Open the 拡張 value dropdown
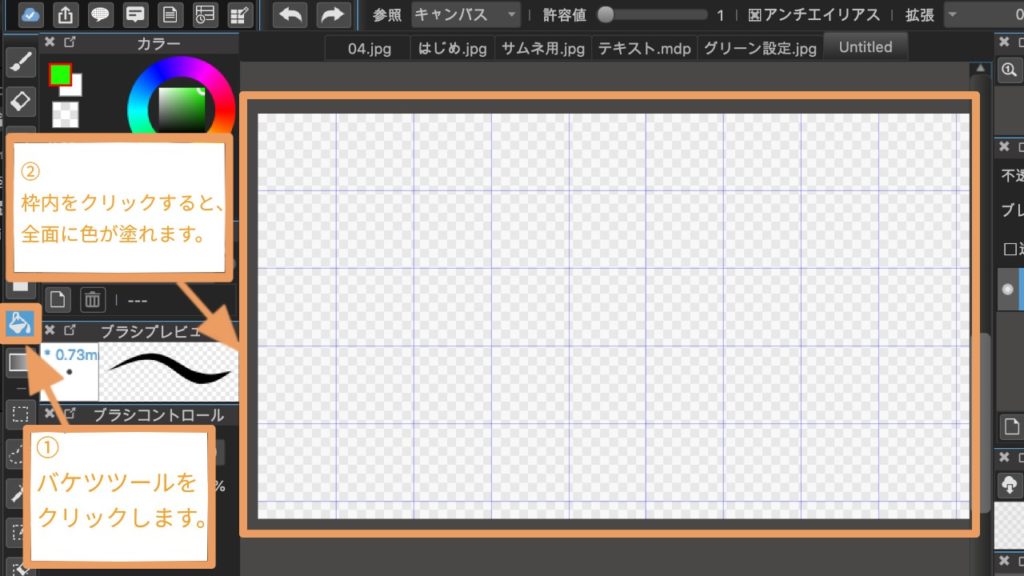 click(x=982, y=15)
